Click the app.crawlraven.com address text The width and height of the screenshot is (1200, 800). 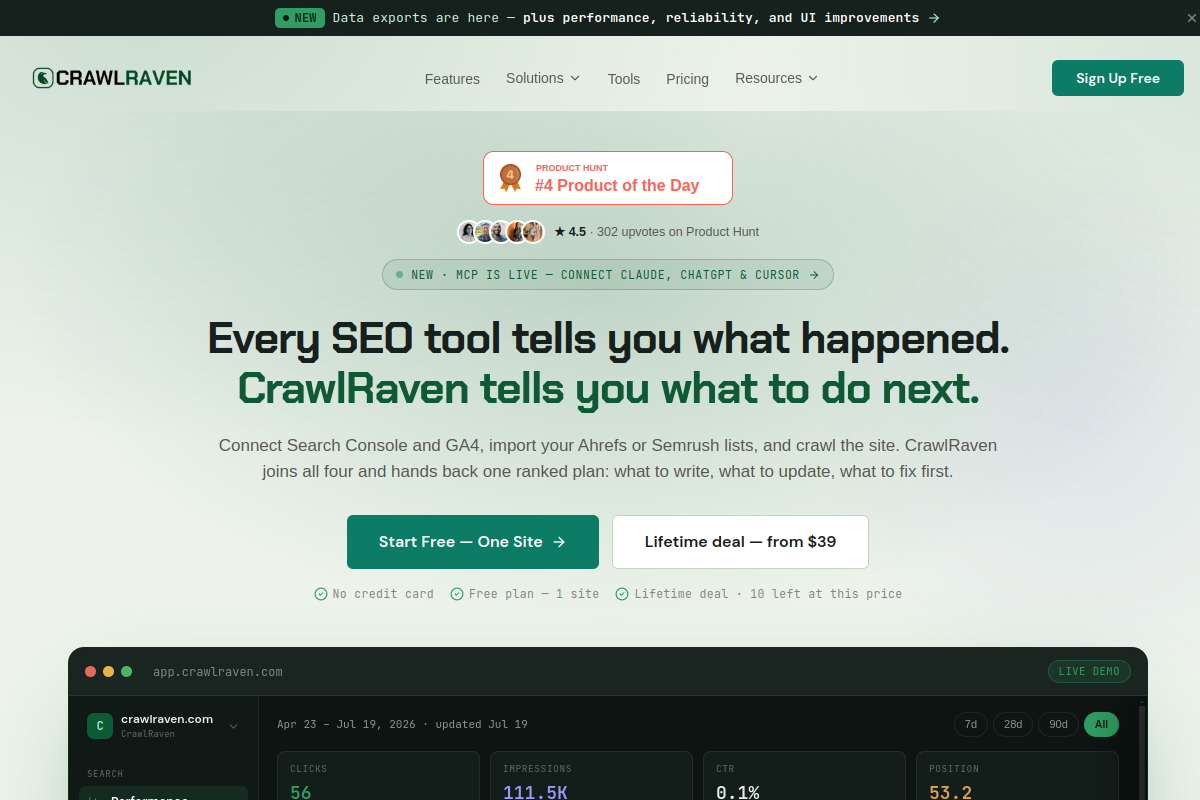(218, 672)
